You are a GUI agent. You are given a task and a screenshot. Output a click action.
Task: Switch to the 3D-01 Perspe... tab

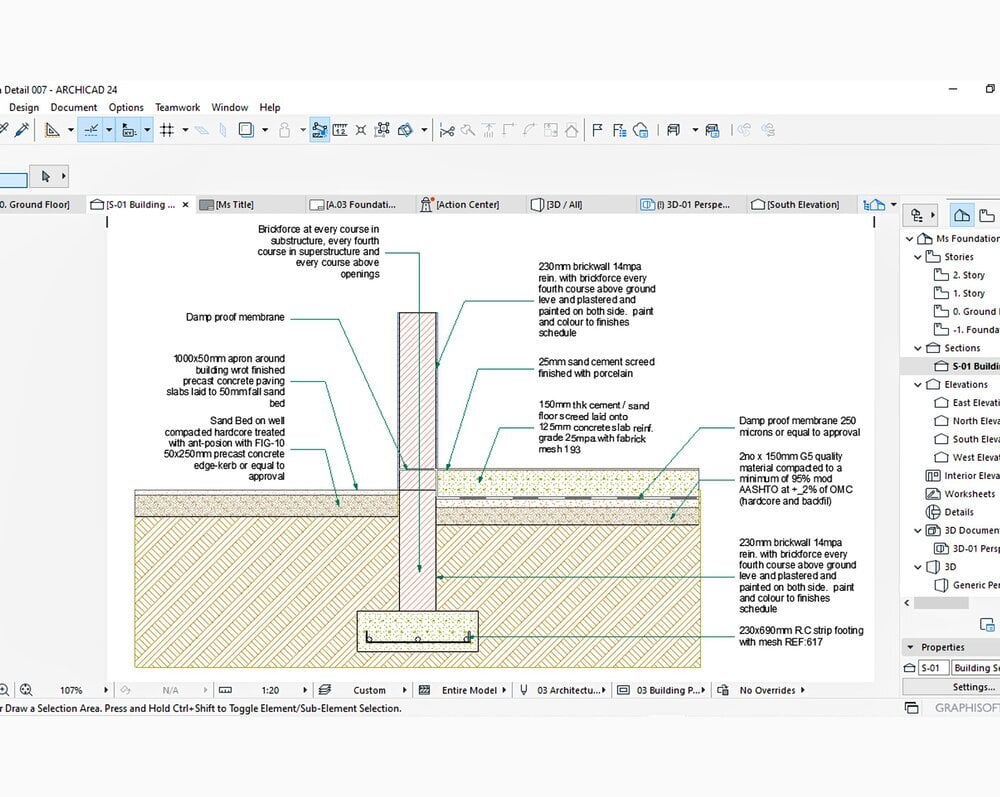[693, 205]
